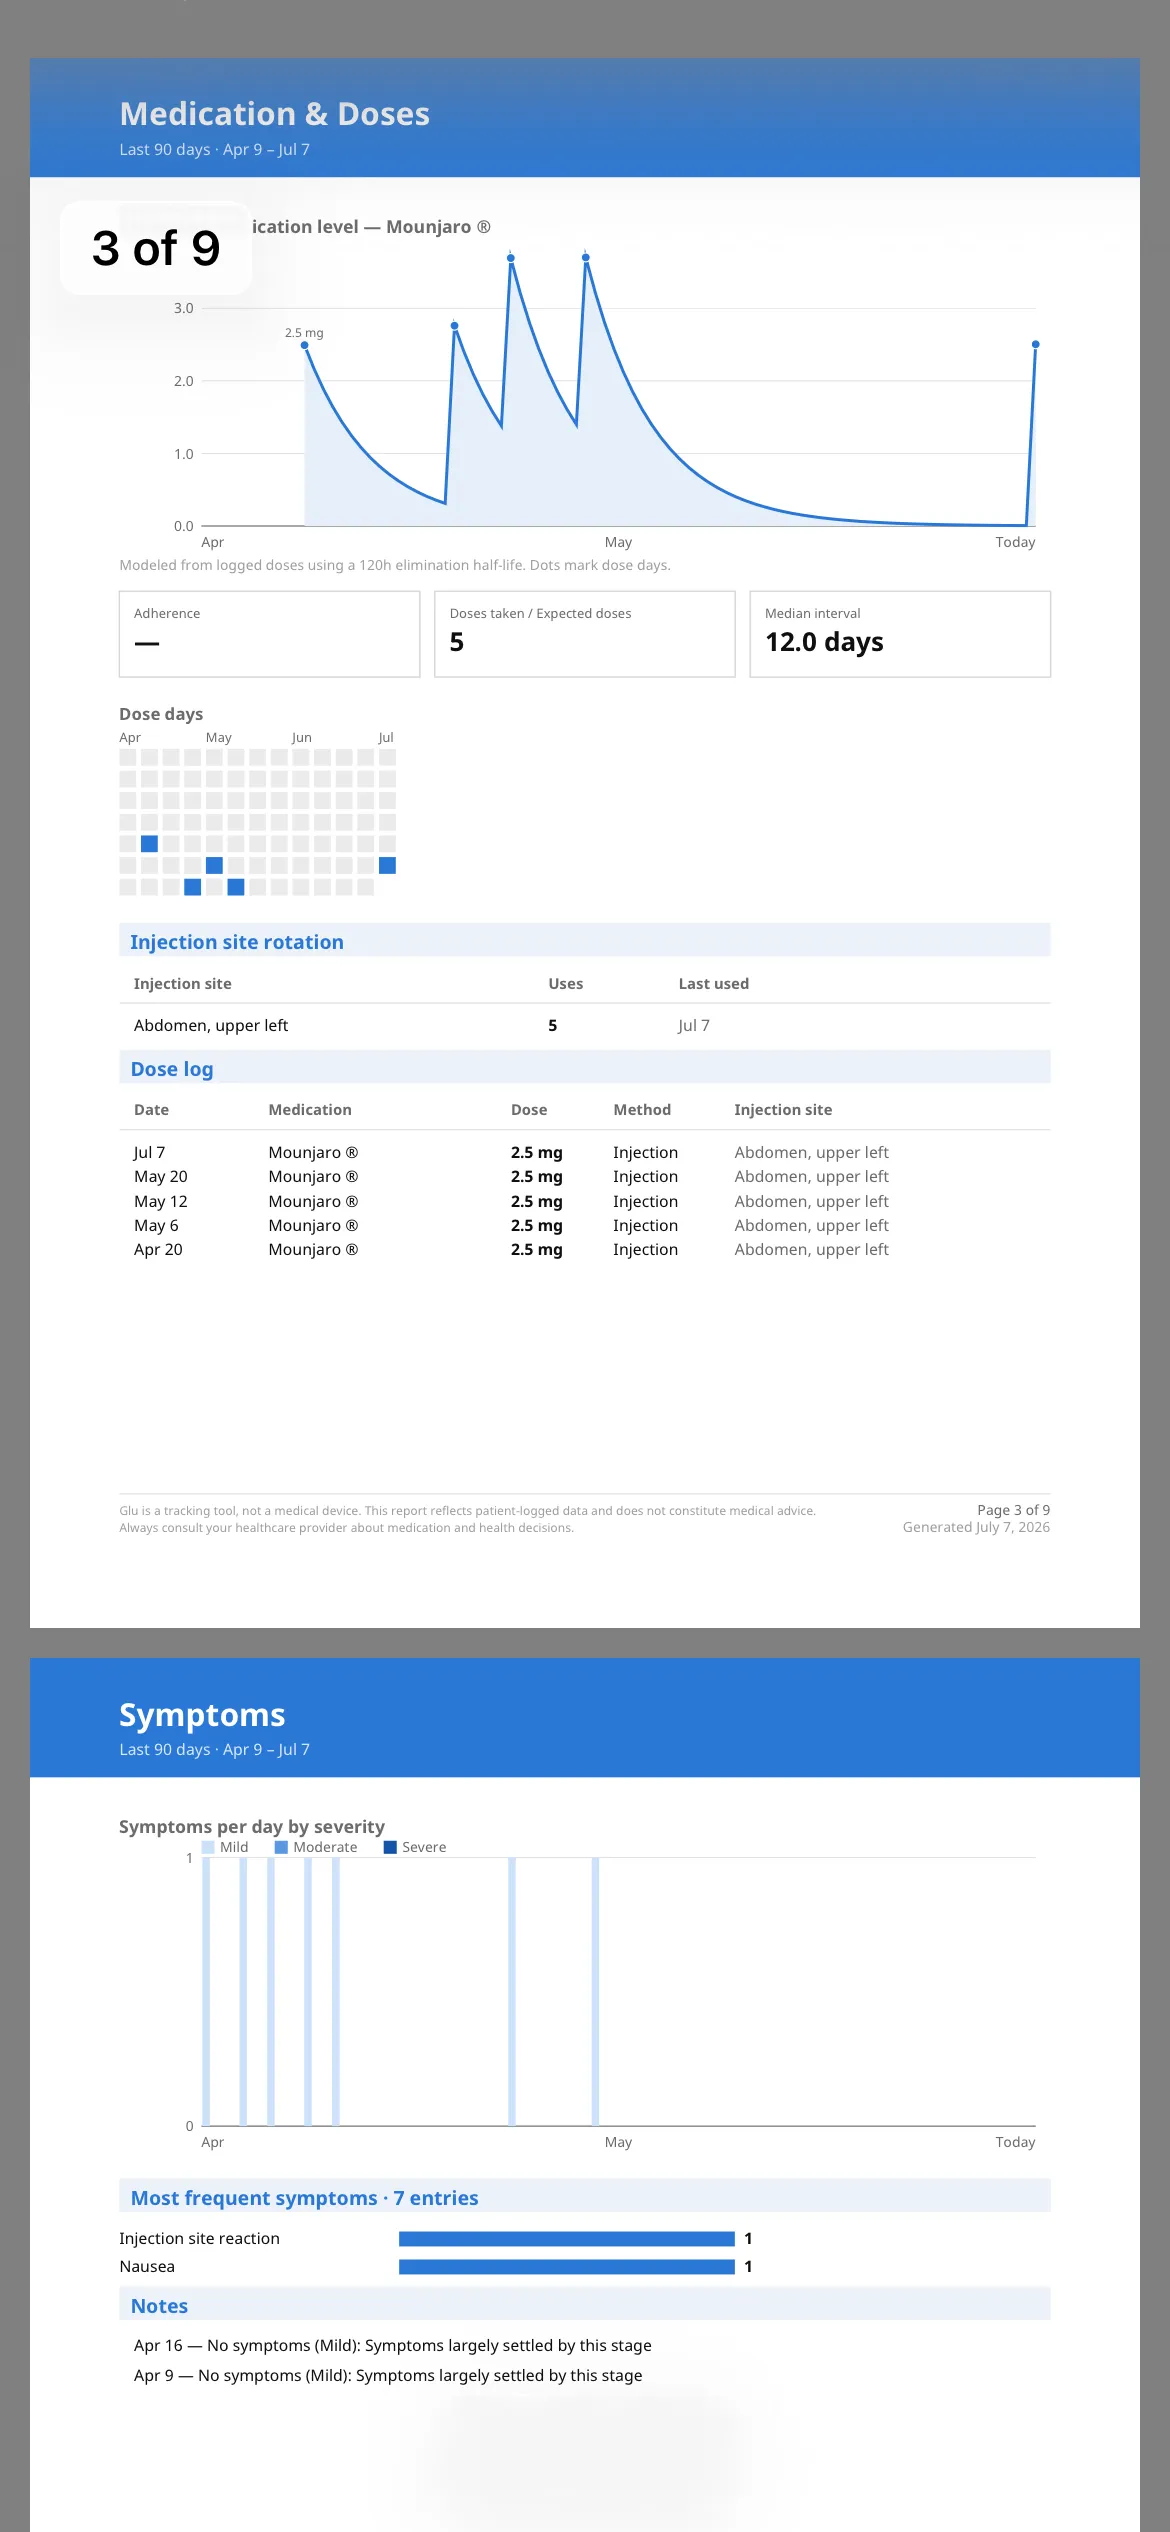Viewport: 1170px width, 2532px height.
Task: Click the 'Jun' label in the dose days calendar
Action: pos(301,737)
